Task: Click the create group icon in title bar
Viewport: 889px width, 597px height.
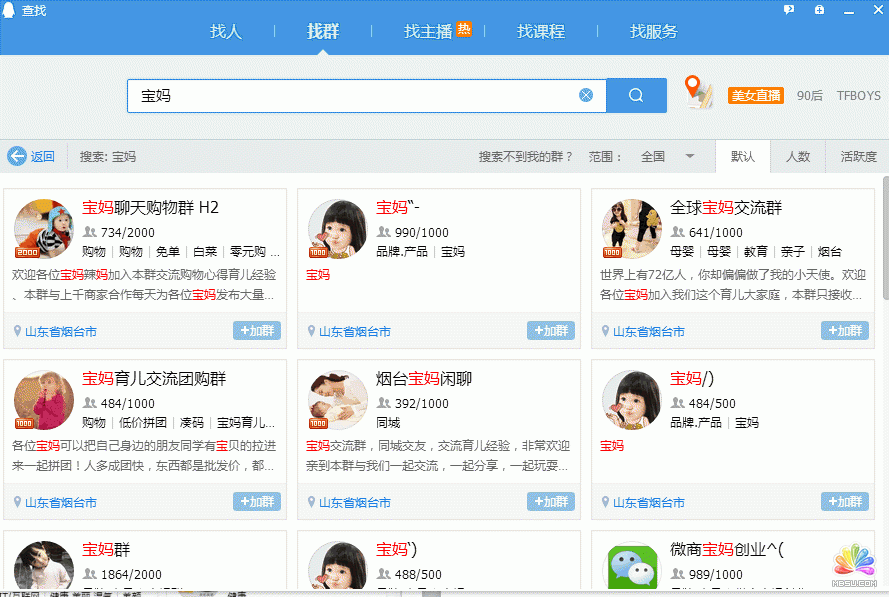Action: coord(819,9)
